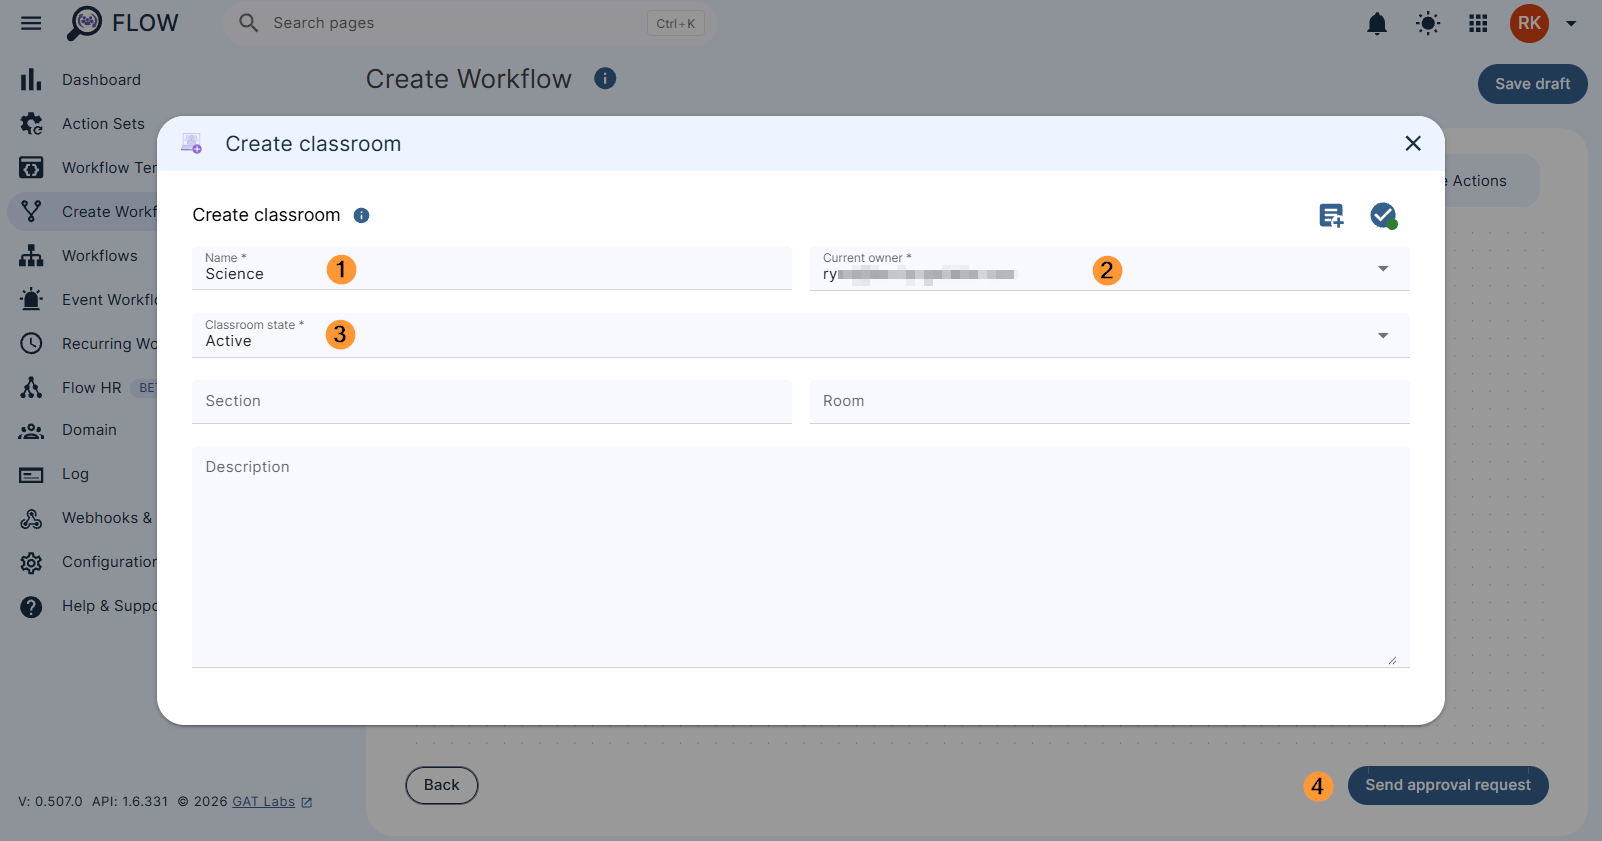Click the info icon beside Create classroom
Viewport: 1602px width, 841px height.
click(362, 215)
